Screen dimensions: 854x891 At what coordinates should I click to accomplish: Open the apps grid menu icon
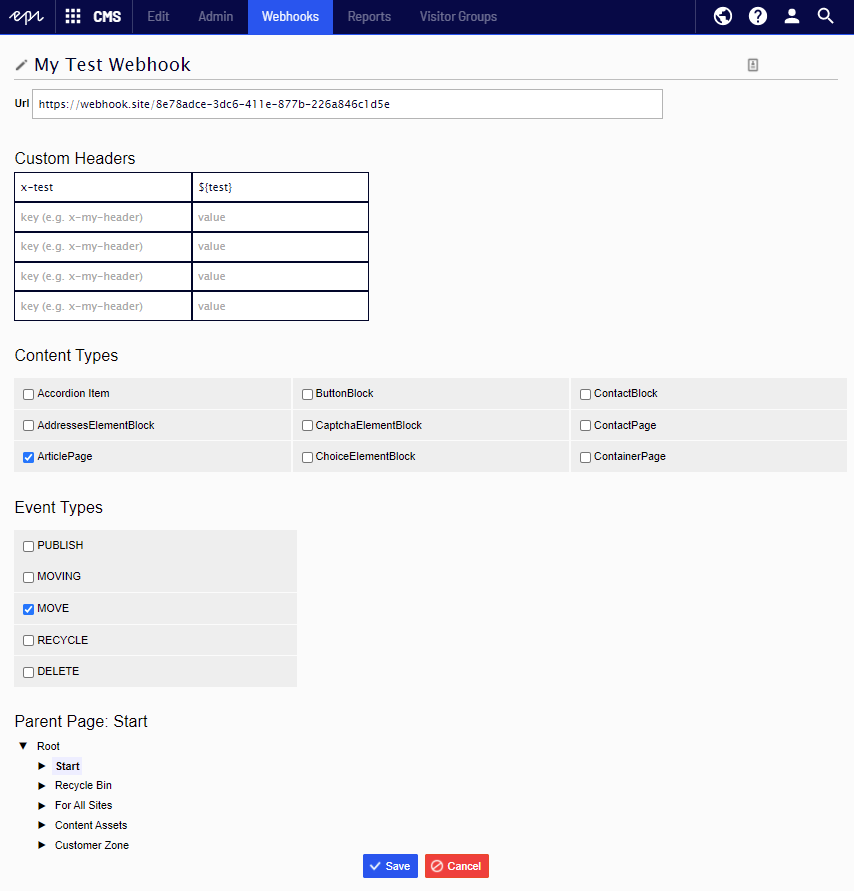73,17
